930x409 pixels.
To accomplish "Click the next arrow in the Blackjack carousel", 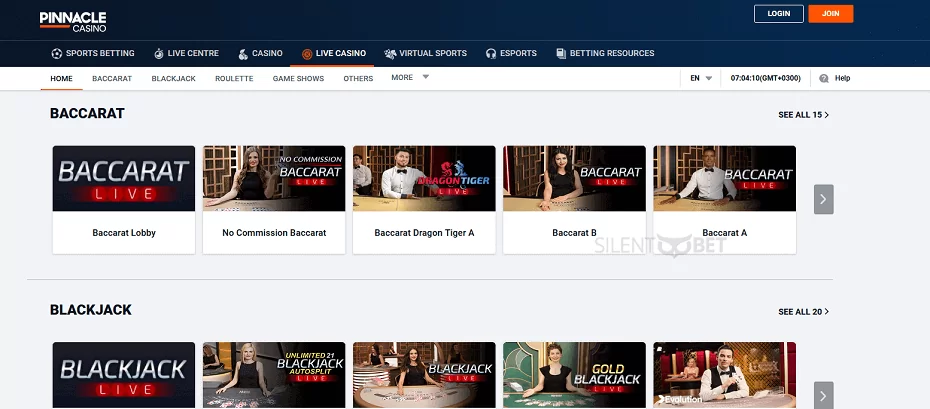I will click(x=823, y=395).
